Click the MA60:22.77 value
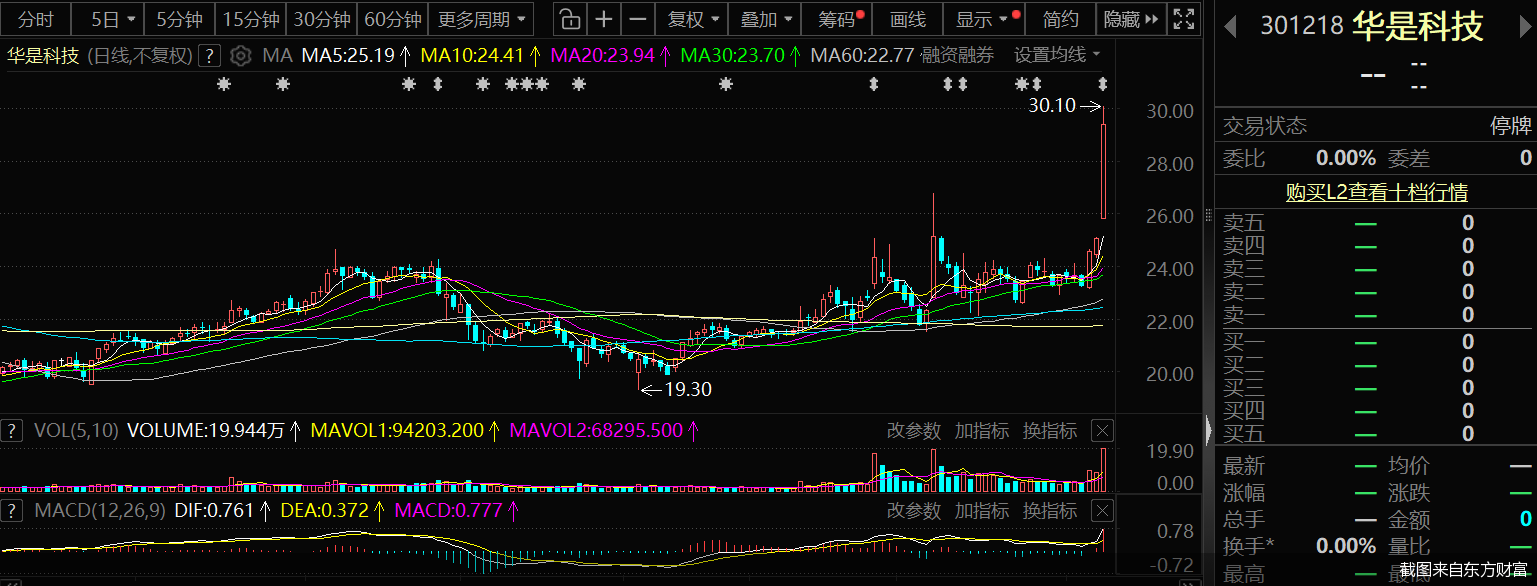This screenshot has height=586, width=1537. 862,55
